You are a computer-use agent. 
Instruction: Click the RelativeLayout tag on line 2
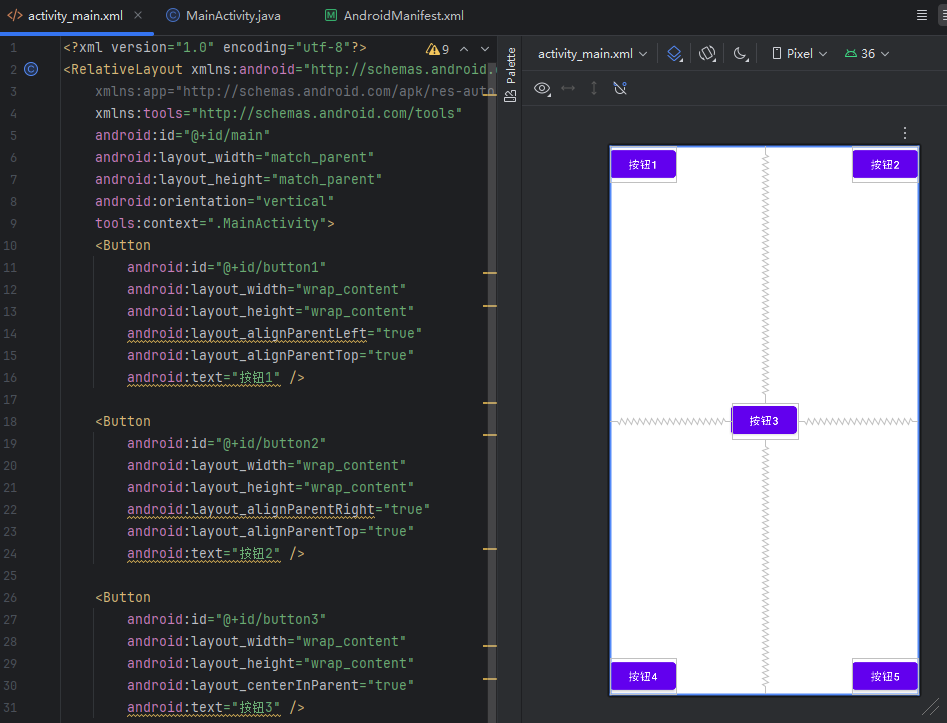click(123, 69)
